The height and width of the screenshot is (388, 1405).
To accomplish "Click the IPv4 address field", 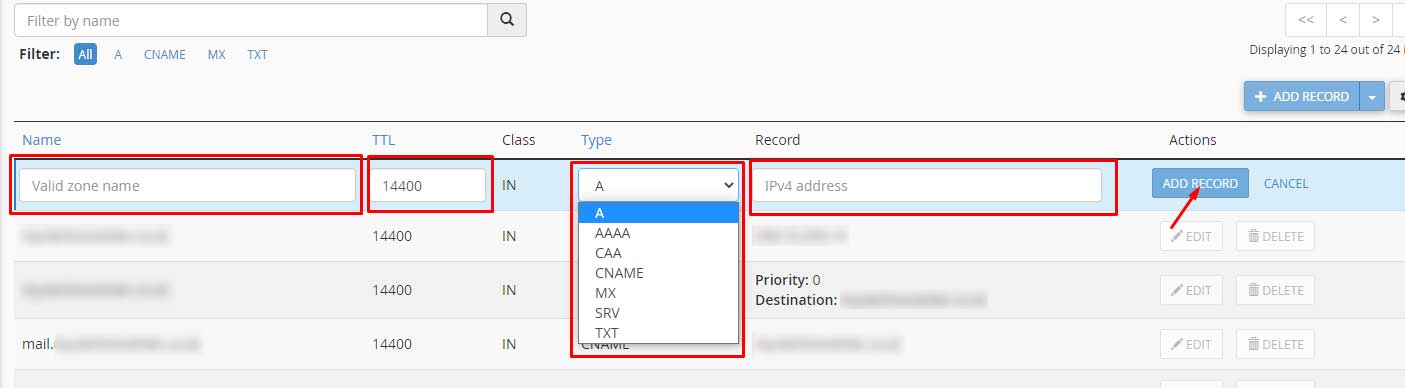I will pos(928,185).
